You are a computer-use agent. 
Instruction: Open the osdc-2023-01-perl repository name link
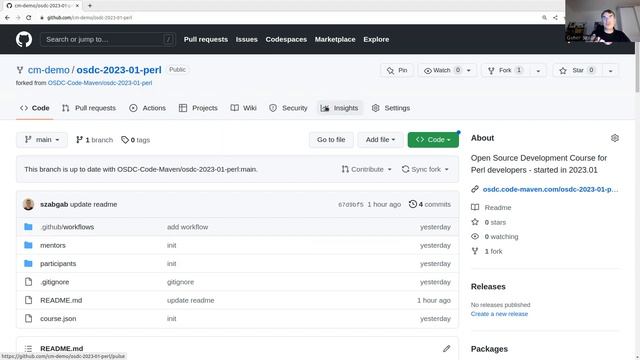coord(119,70)
